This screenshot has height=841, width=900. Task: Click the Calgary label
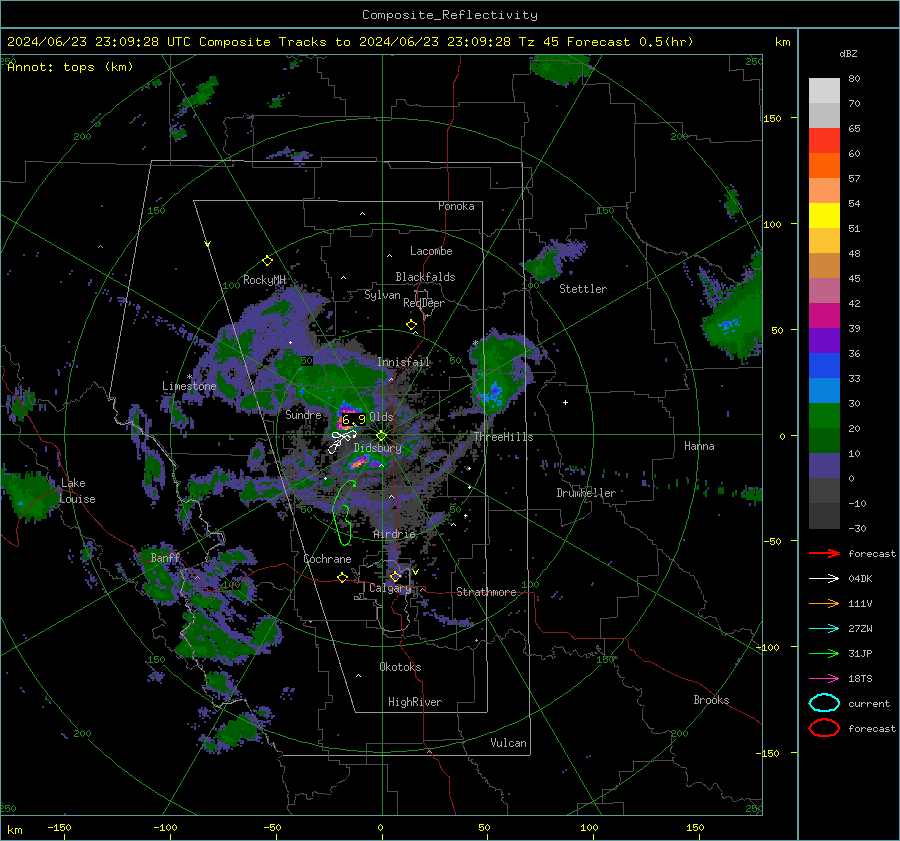tap(390, 588)
